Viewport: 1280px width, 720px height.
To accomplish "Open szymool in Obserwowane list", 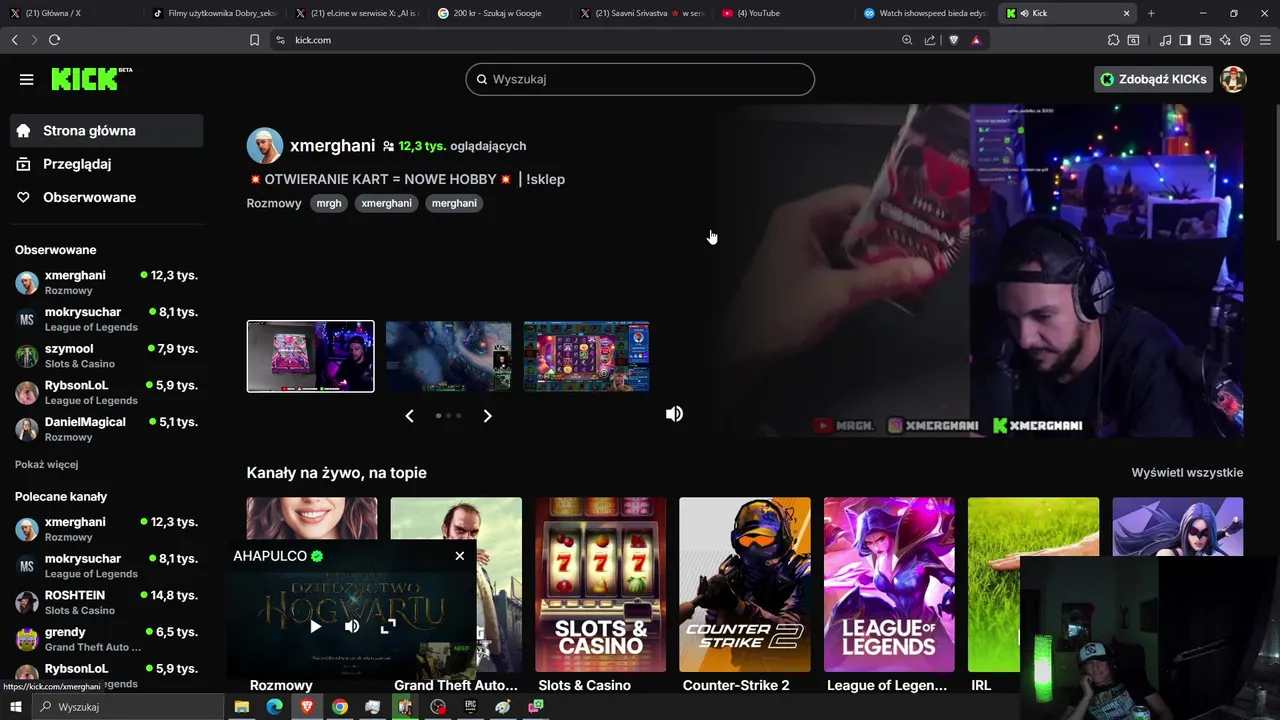I will [x=107, y=356].
